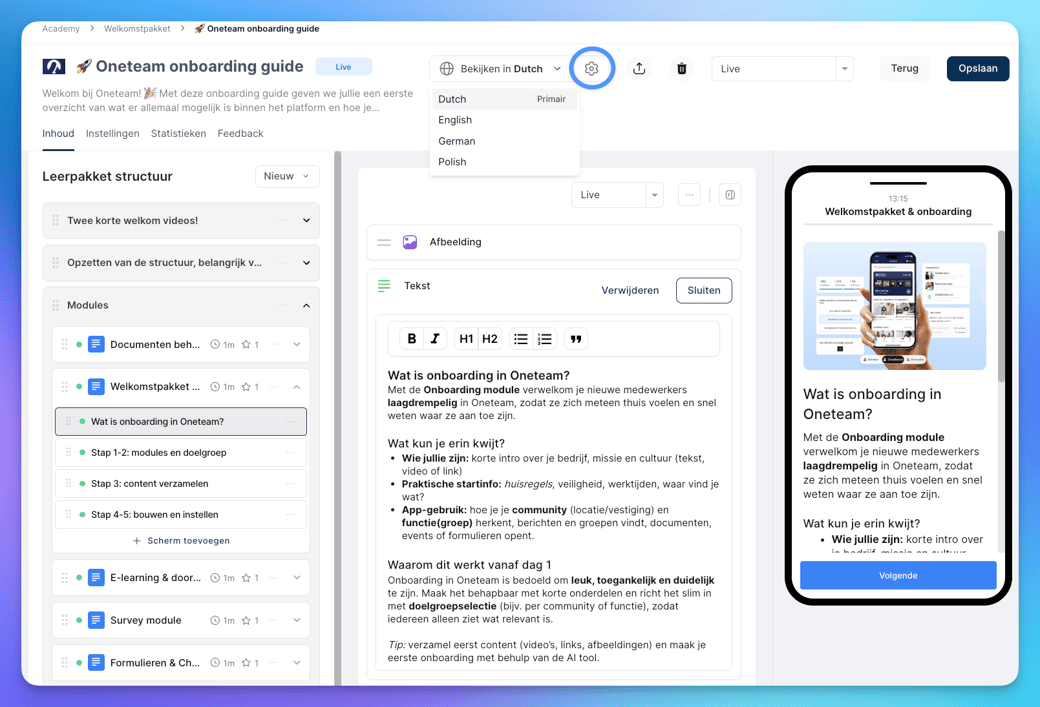The image size is (1040, 707).
Task: Click the green Tekst block icon
Action: tap(384, 286)
